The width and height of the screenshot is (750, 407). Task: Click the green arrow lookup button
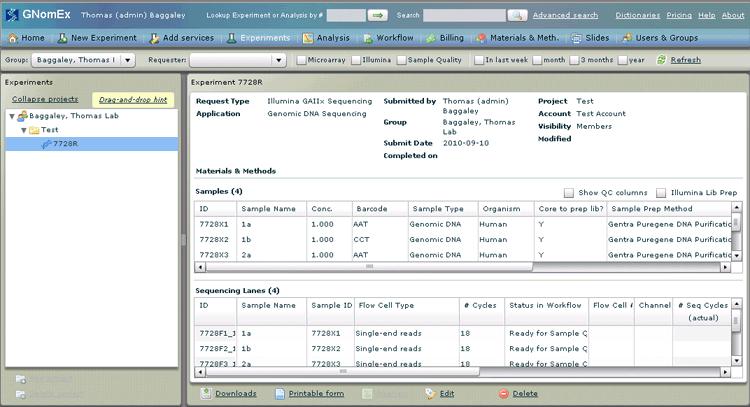[x=377, y=15]
